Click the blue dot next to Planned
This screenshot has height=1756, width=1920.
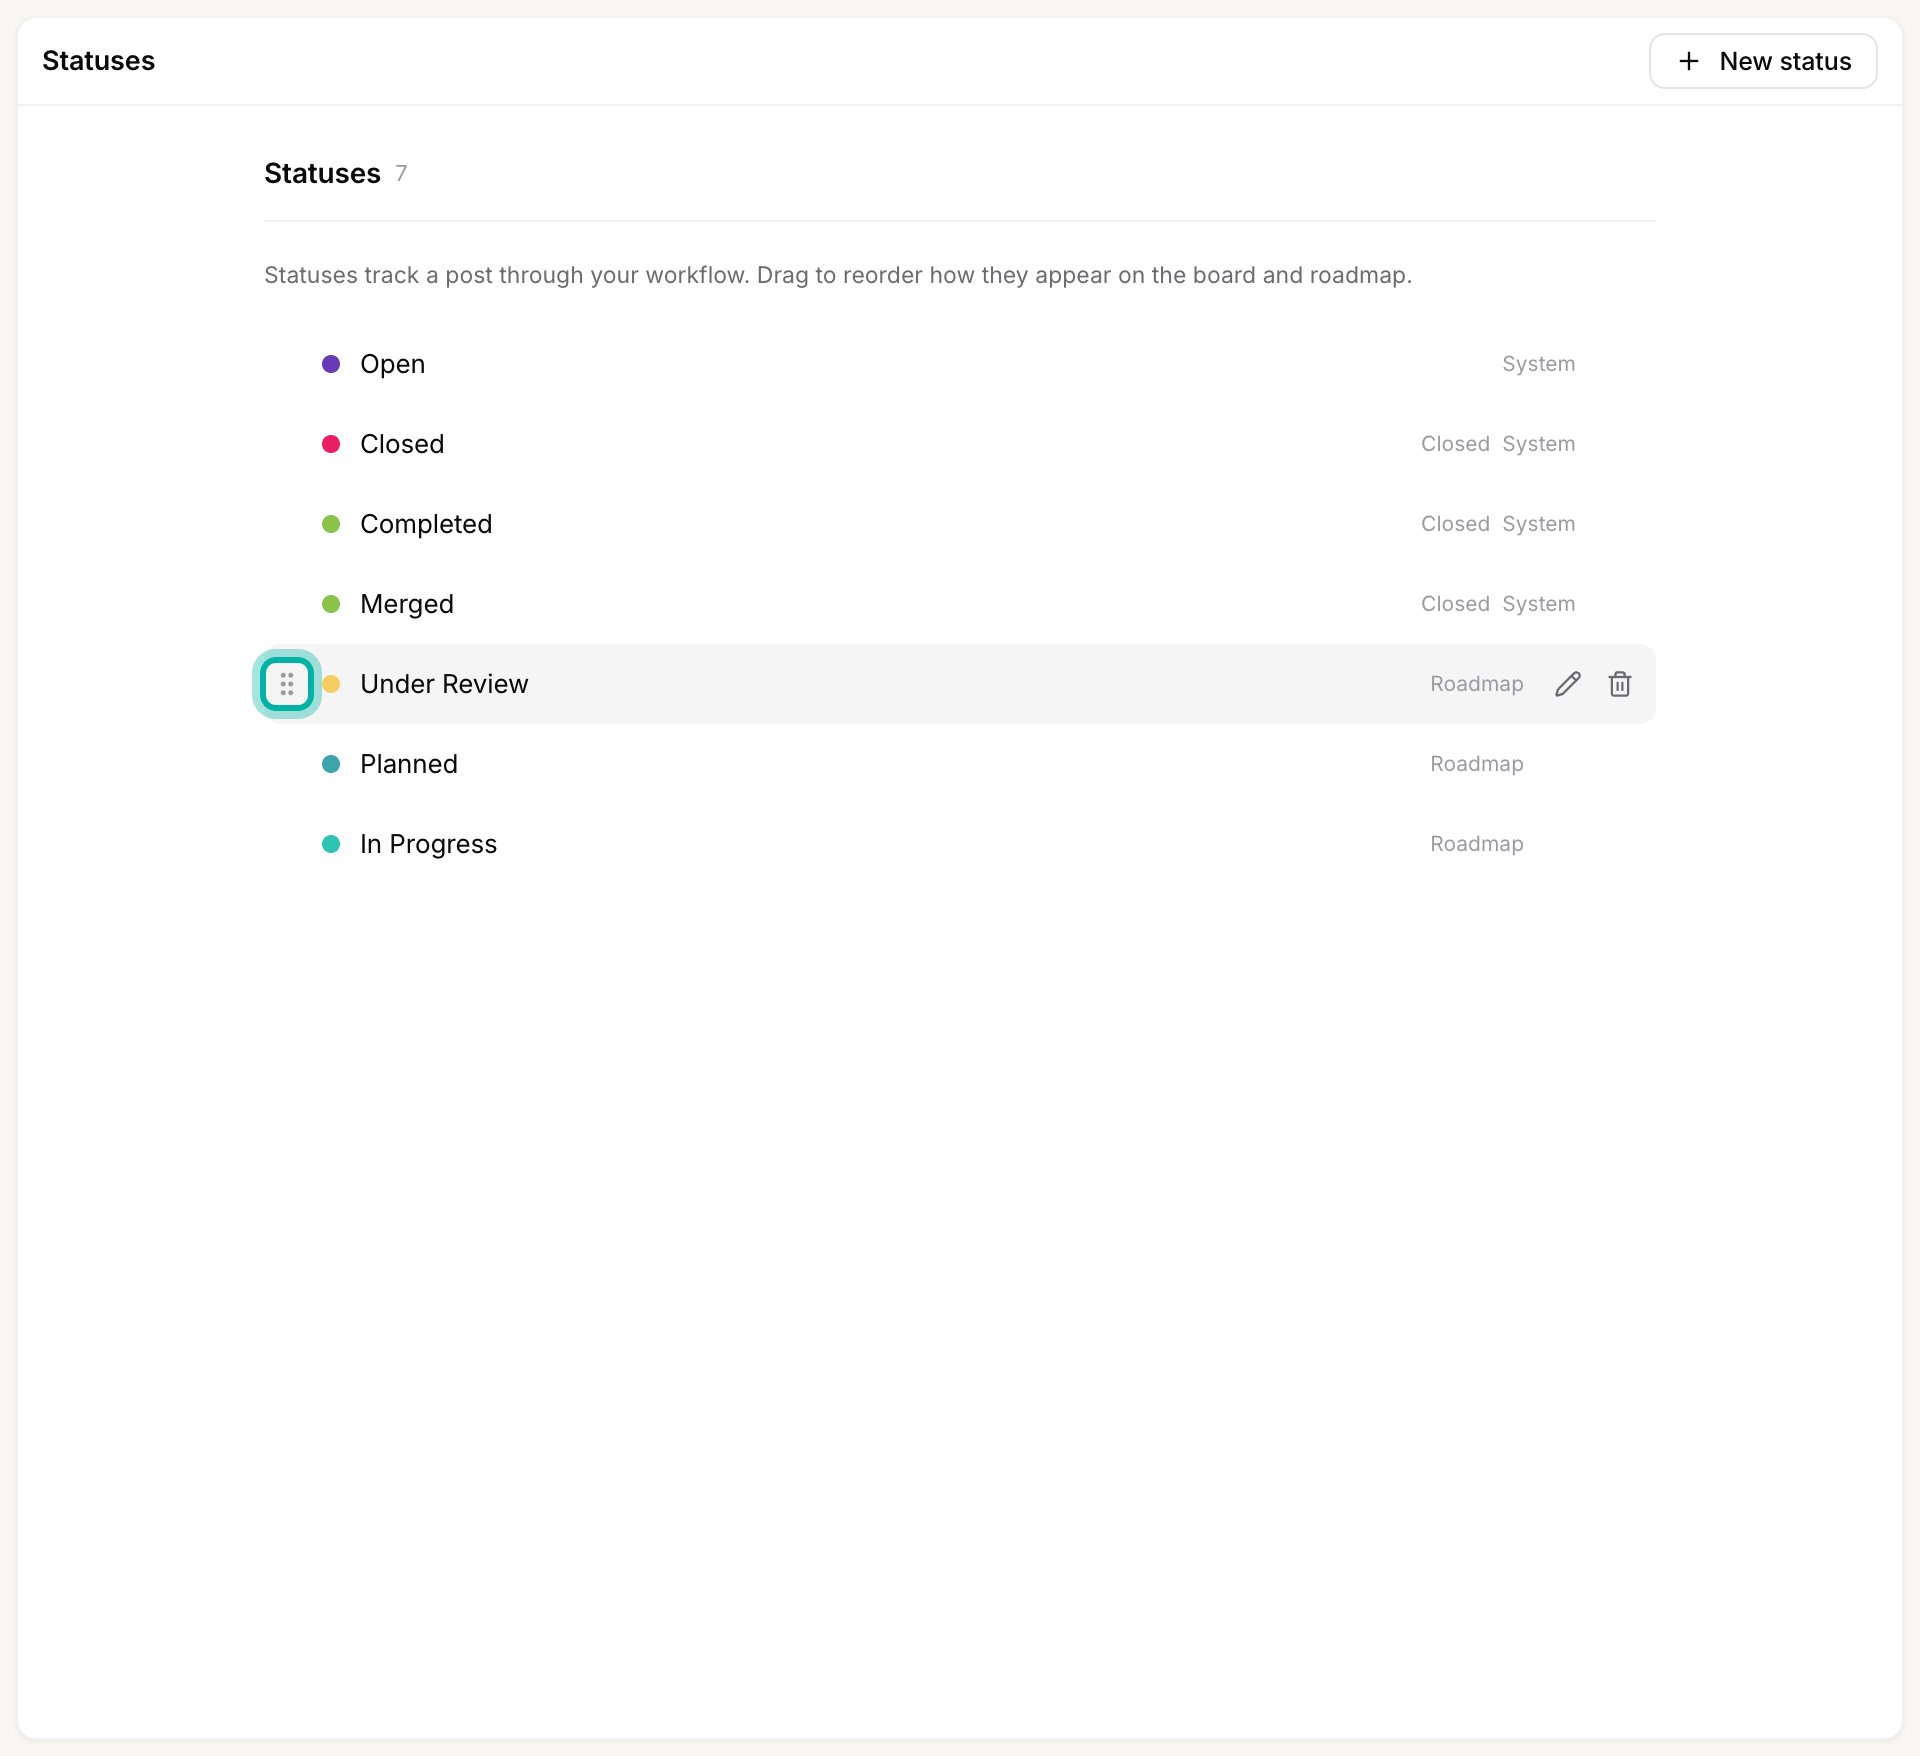(331, 764)
